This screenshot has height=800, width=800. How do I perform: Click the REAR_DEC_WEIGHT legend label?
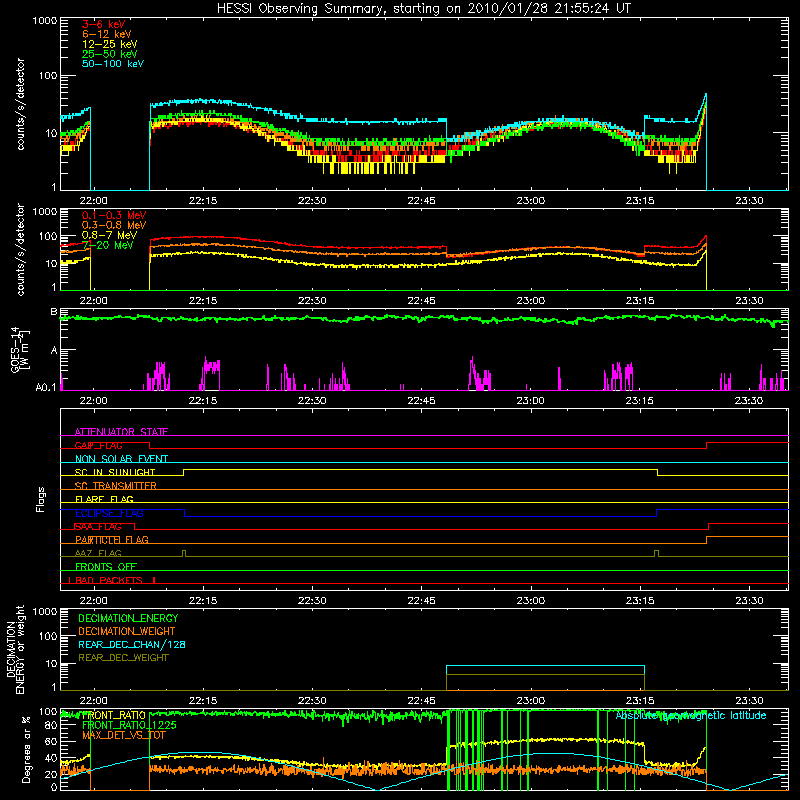tap(123, 658)
